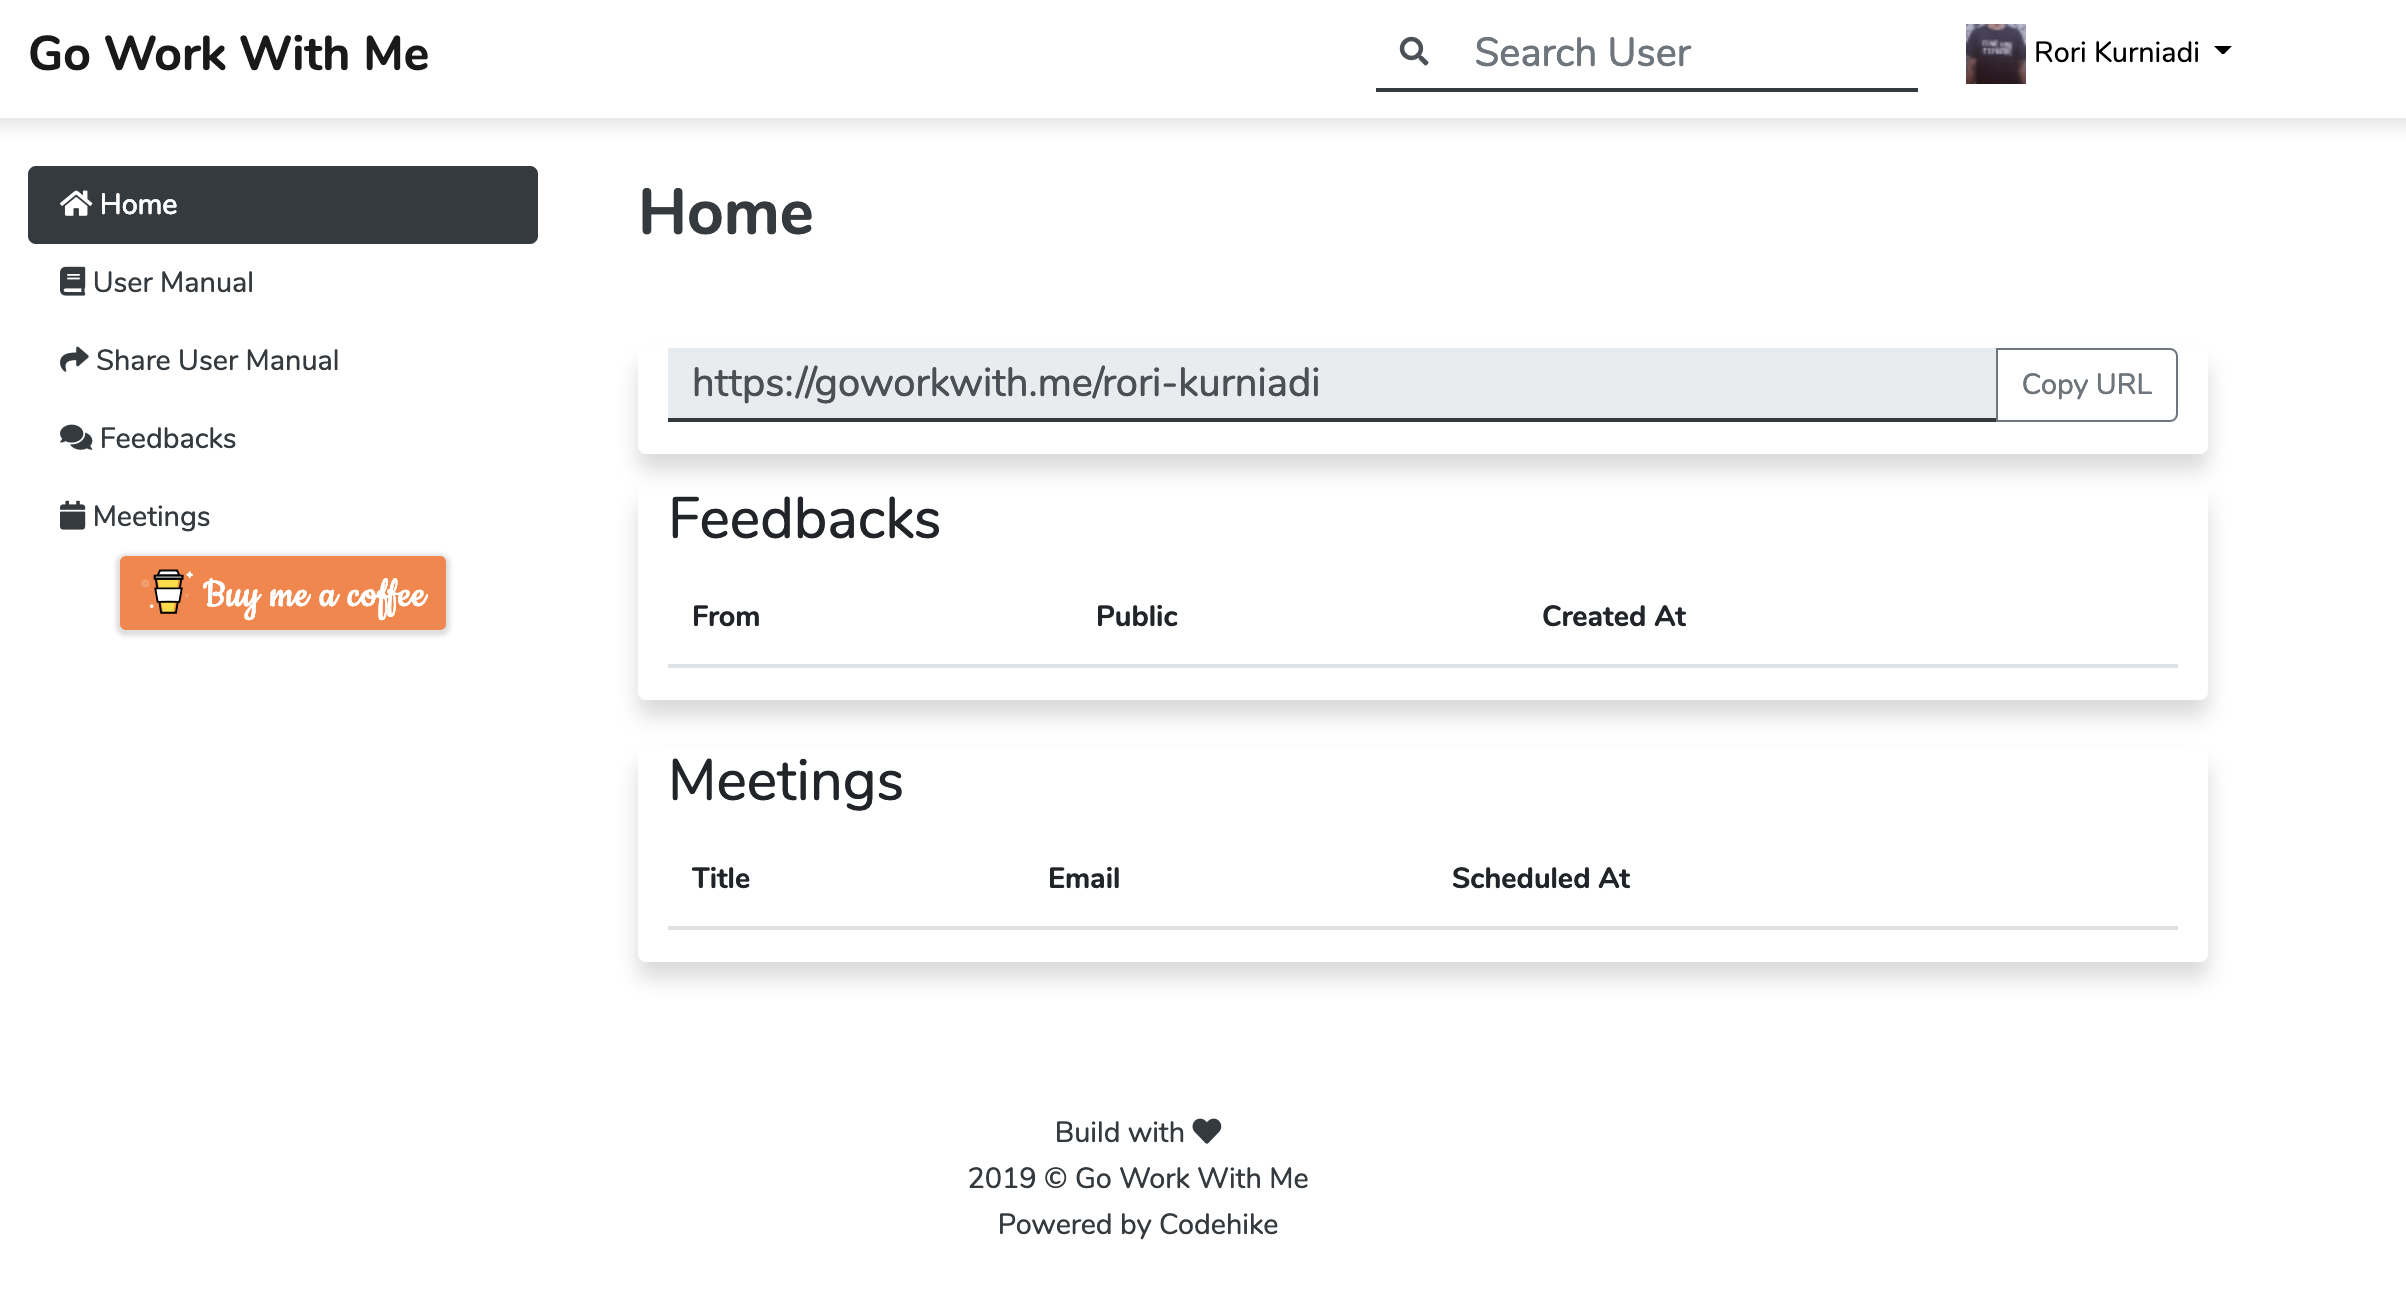This screenshot has height=1312, width=2406.
Task: Open the Feedbacks sidebar item
Action: coord(168,438)
